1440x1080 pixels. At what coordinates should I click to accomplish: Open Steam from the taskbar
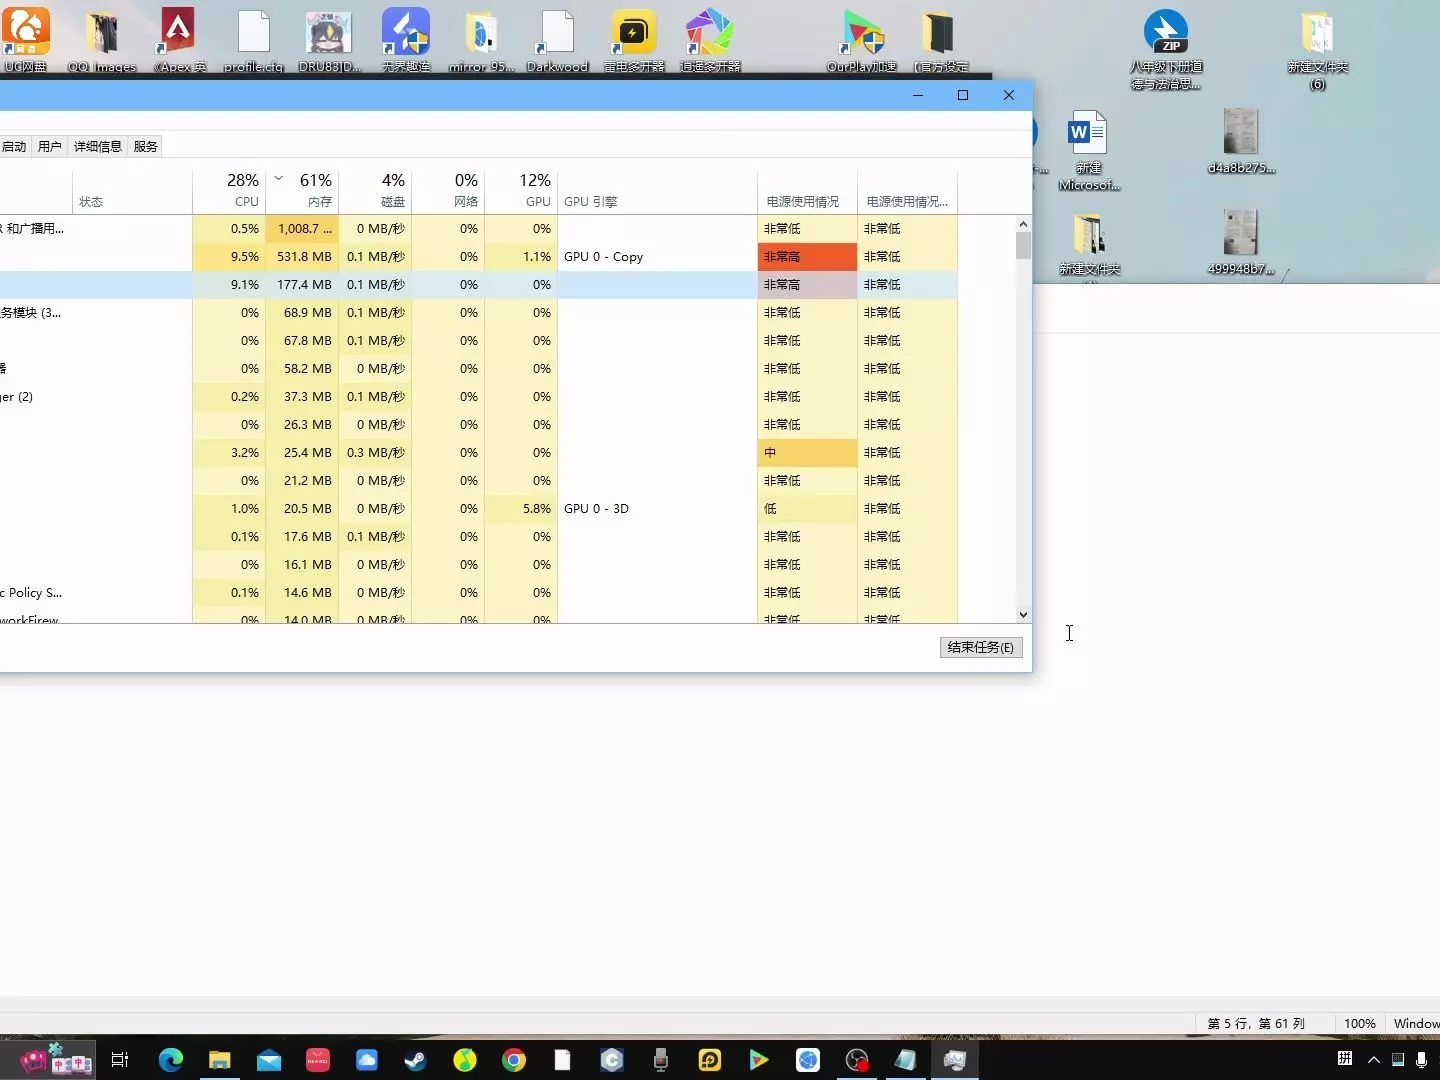pos(416,1060)
